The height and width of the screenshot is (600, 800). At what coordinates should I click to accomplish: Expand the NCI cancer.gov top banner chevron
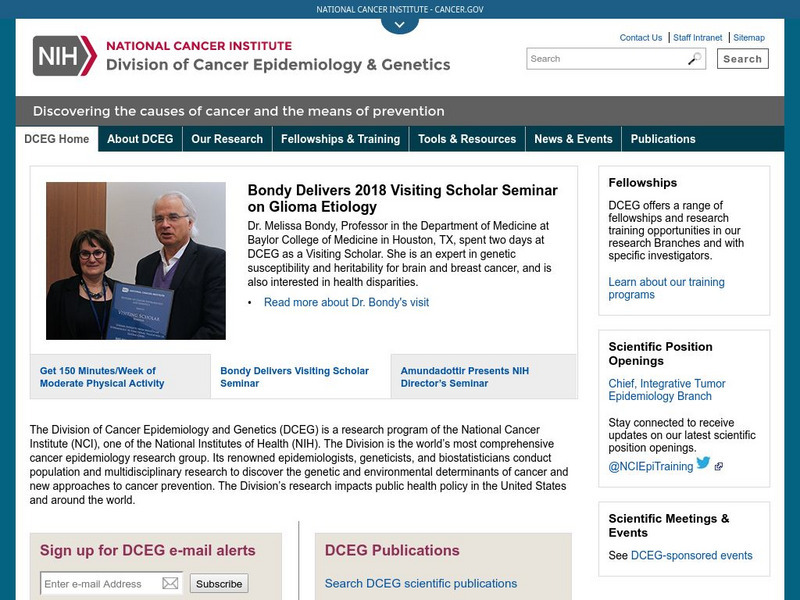(x=399, y=24)
